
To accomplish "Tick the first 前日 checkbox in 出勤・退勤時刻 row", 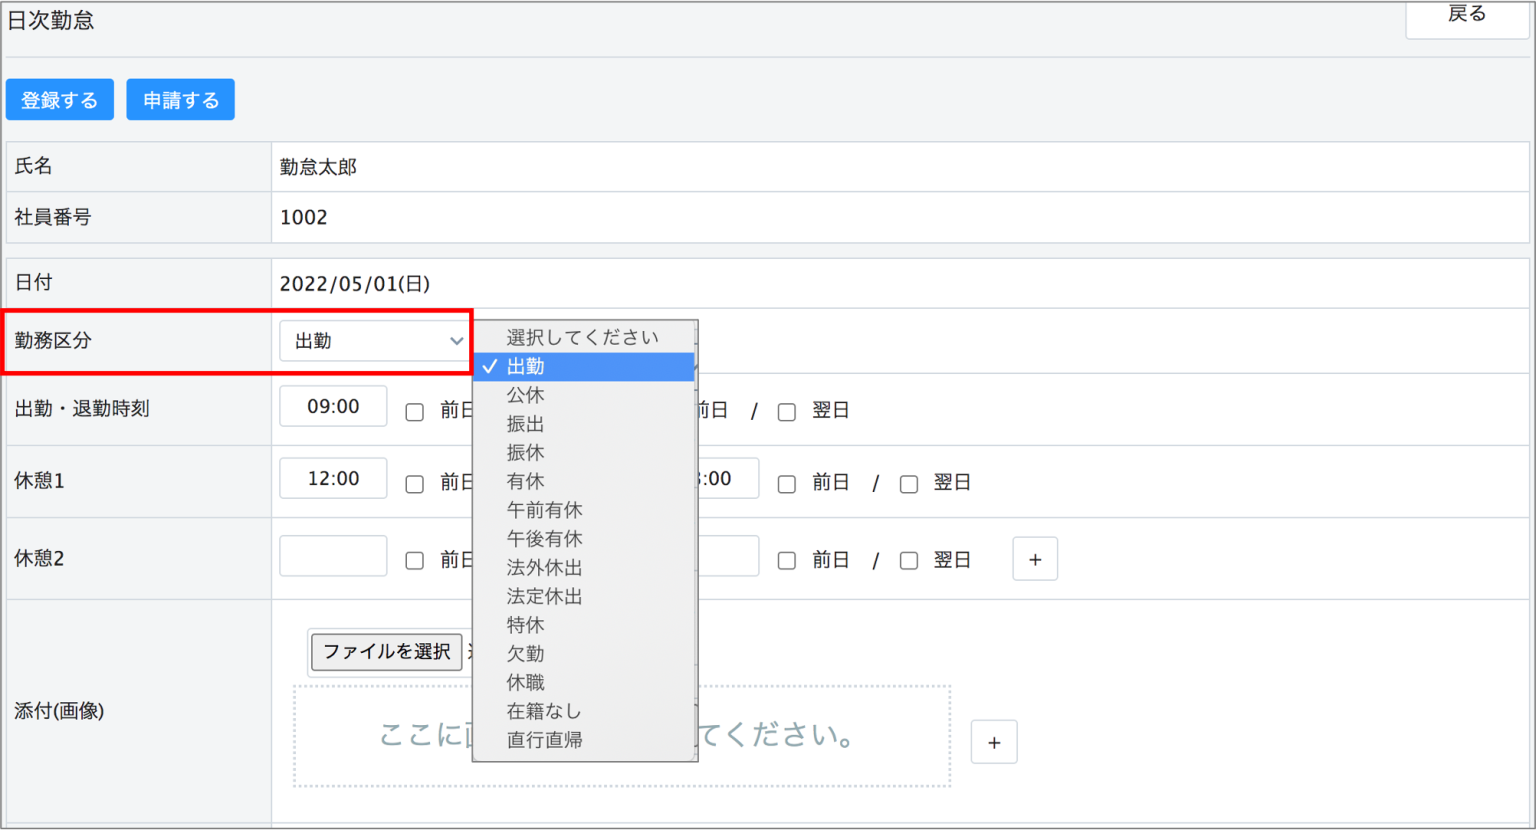I will [414, 412].
